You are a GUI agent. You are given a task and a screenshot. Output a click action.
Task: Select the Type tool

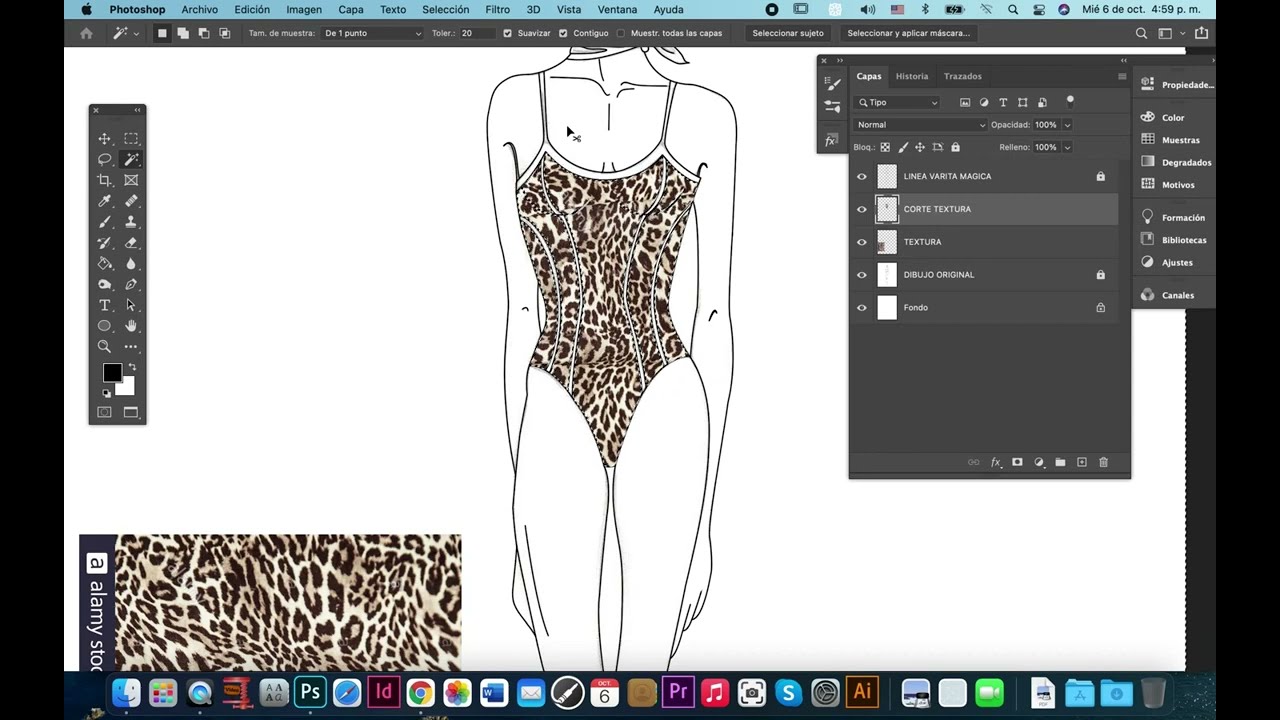pos(104,305)
